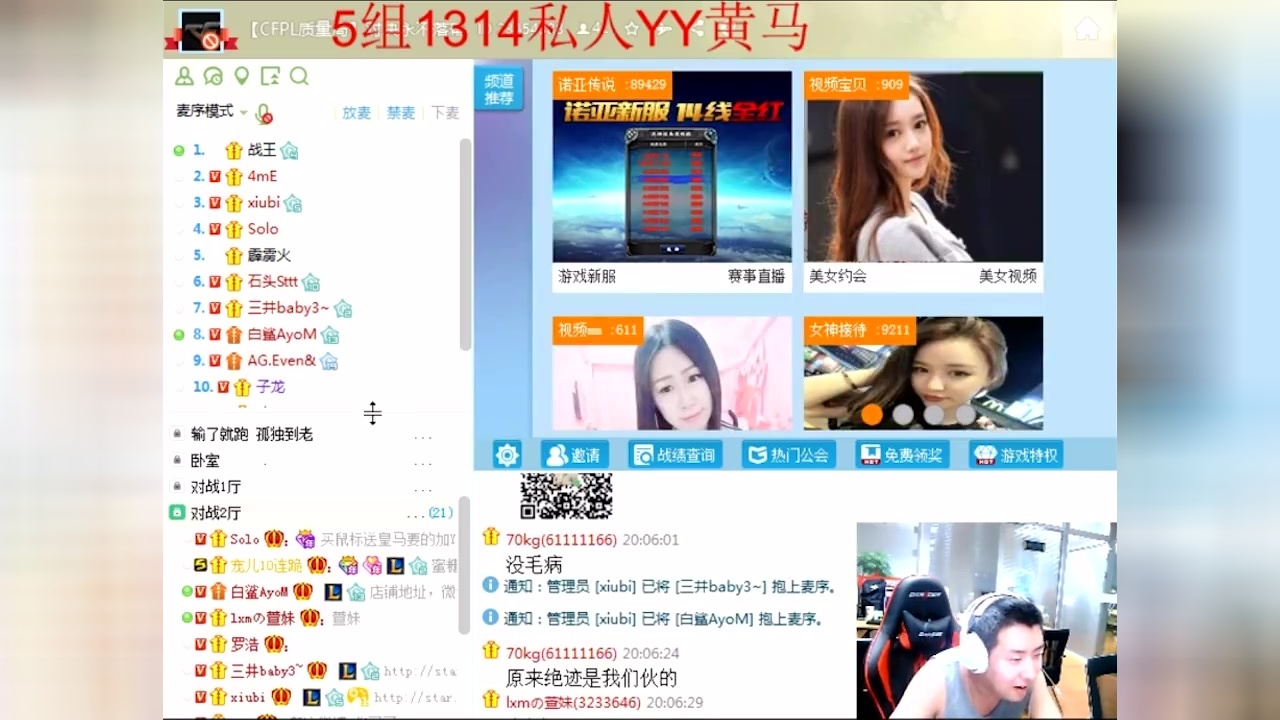
Task: Click the V badge beside 三井baby3~ in mic queue
Action: tap(214, 308)
